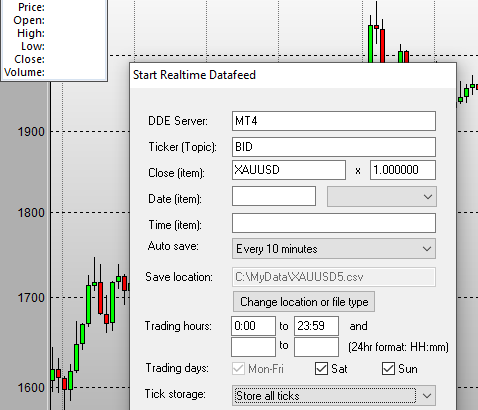This screenshot has width=478, height=410.
Task: Click the Ticker (Topic) field with BID
Action: [334, 147]
